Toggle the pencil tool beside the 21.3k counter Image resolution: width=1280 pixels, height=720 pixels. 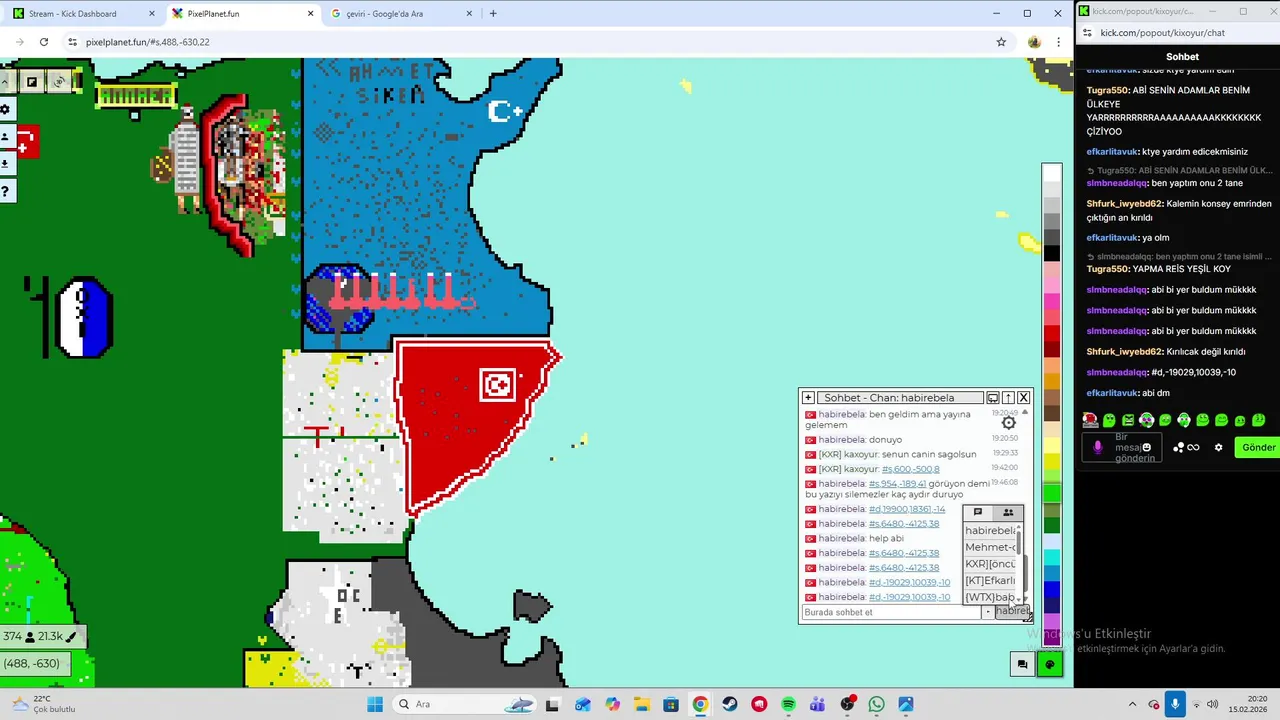coord(71,636)
